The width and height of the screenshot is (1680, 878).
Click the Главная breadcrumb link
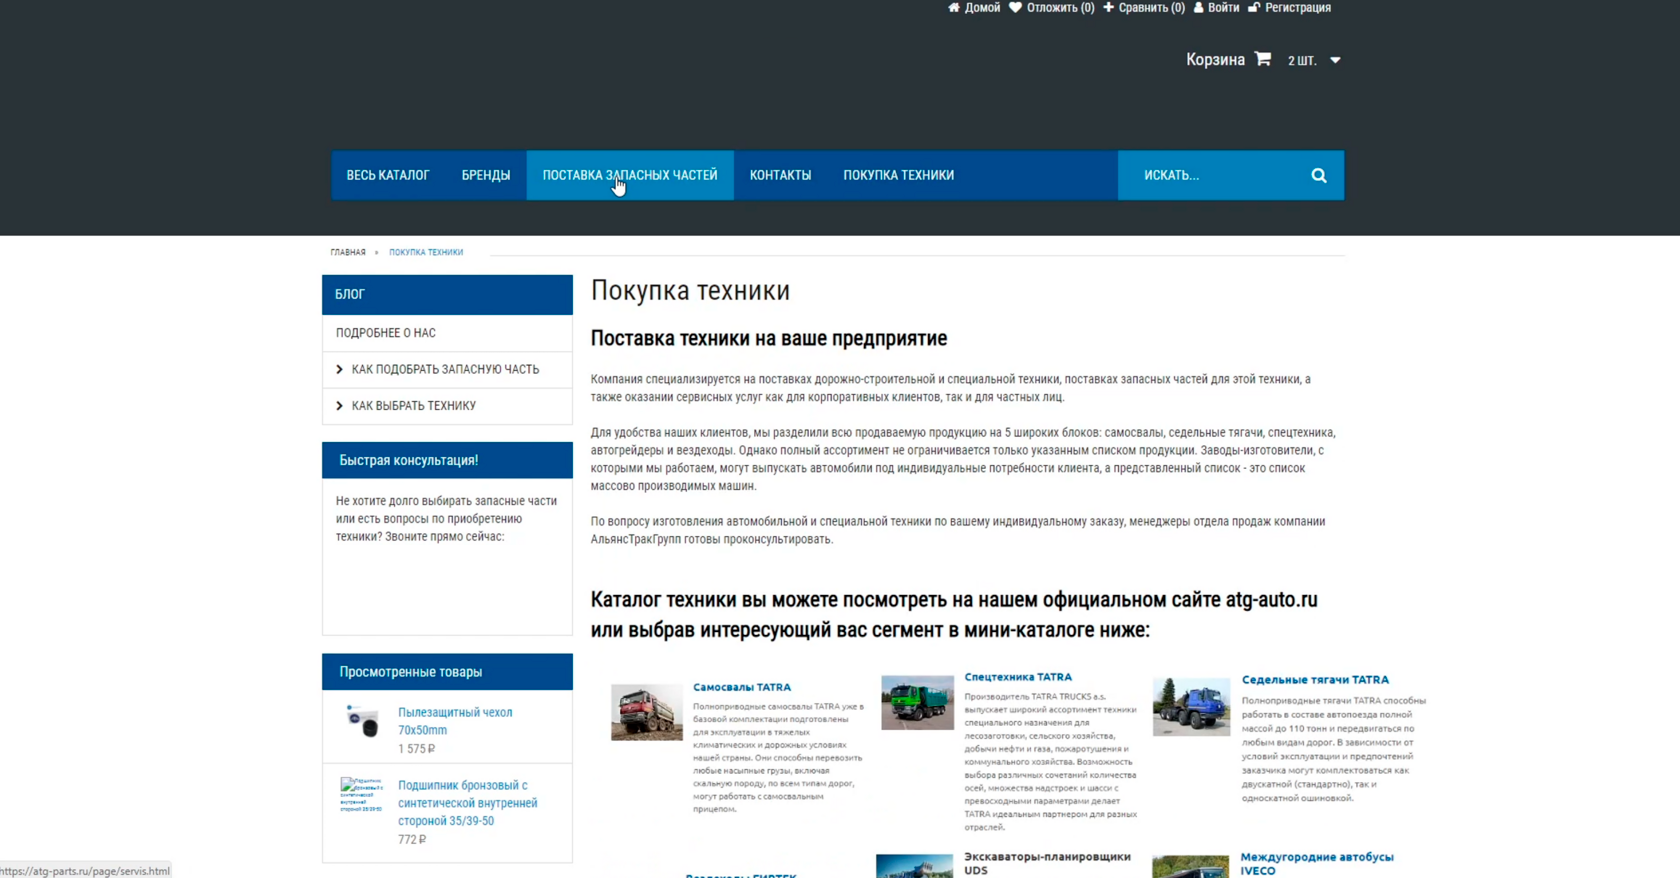click(x=348, y=252)
